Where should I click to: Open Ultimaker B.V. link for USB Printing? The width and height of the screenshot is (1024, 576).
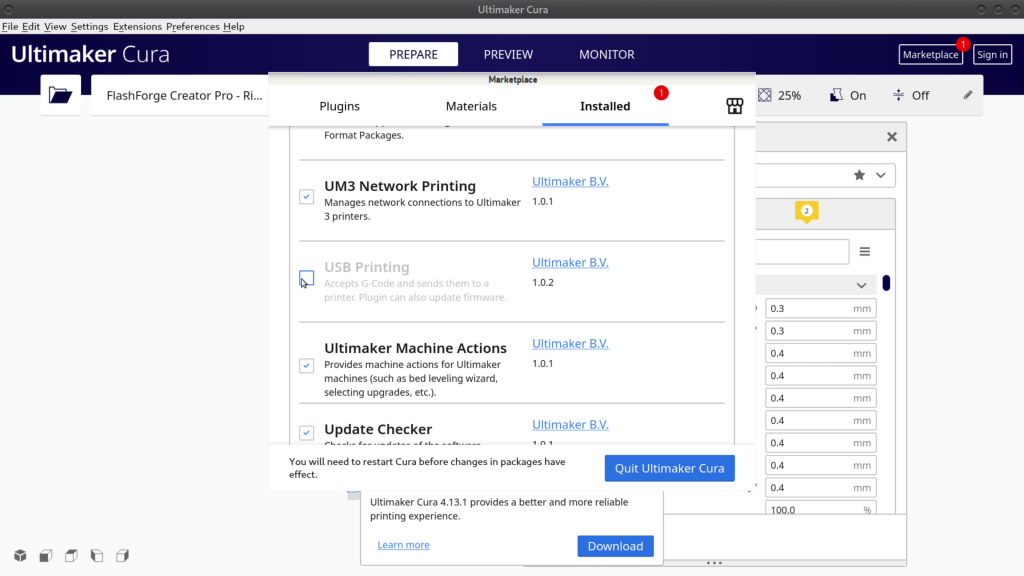coord(570,263)
